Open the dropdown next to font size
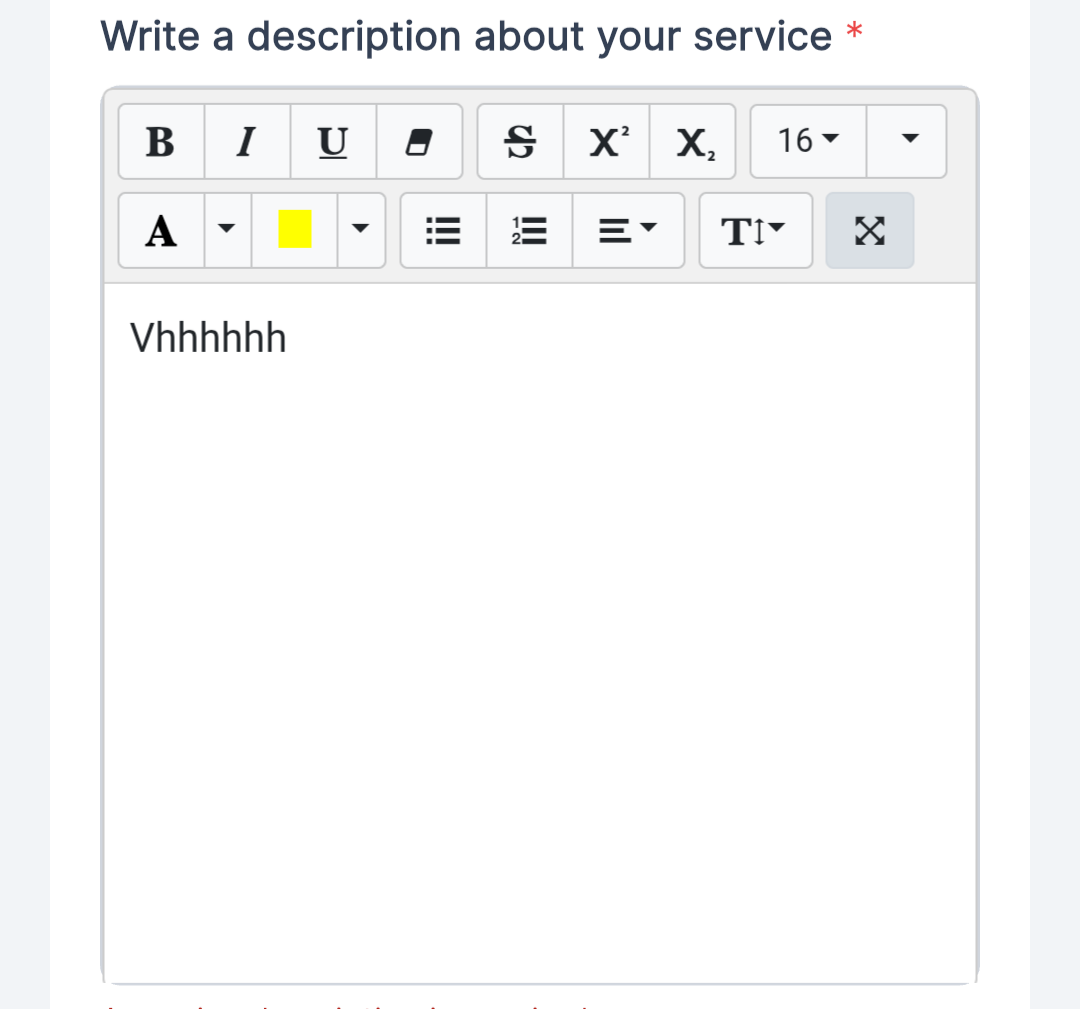This screenshot has height=1009, width=1080. [x=907, y=142]
